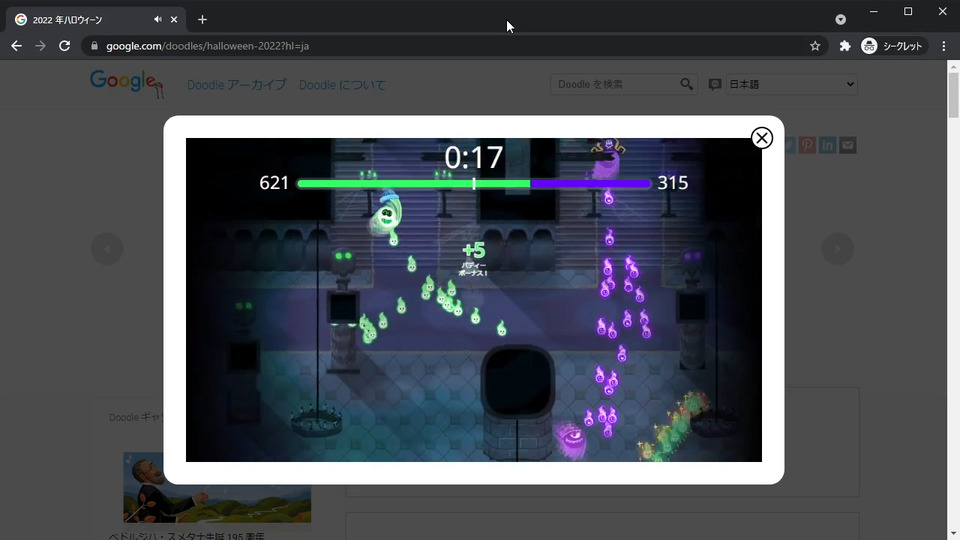Open the tab search dropdown arrow
This screenshot has width=960, height=540.
[841, 20]
